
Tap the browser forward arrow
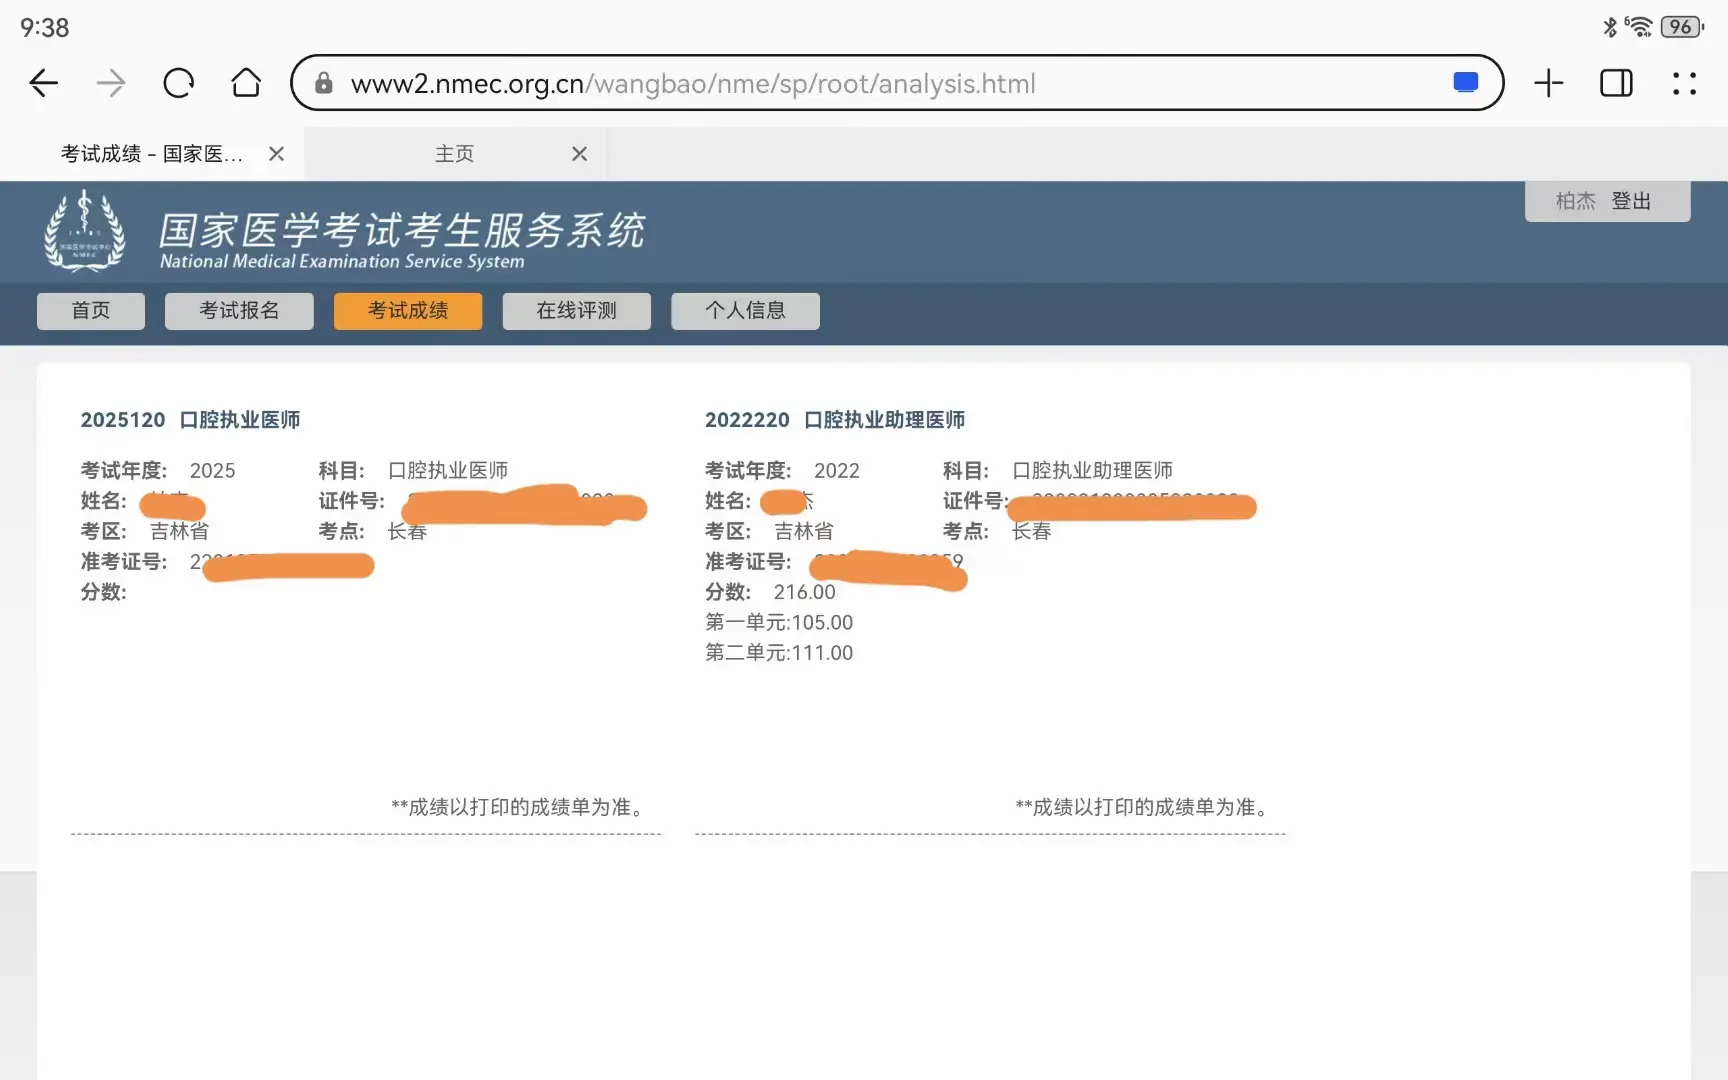[x=111, y=83]
